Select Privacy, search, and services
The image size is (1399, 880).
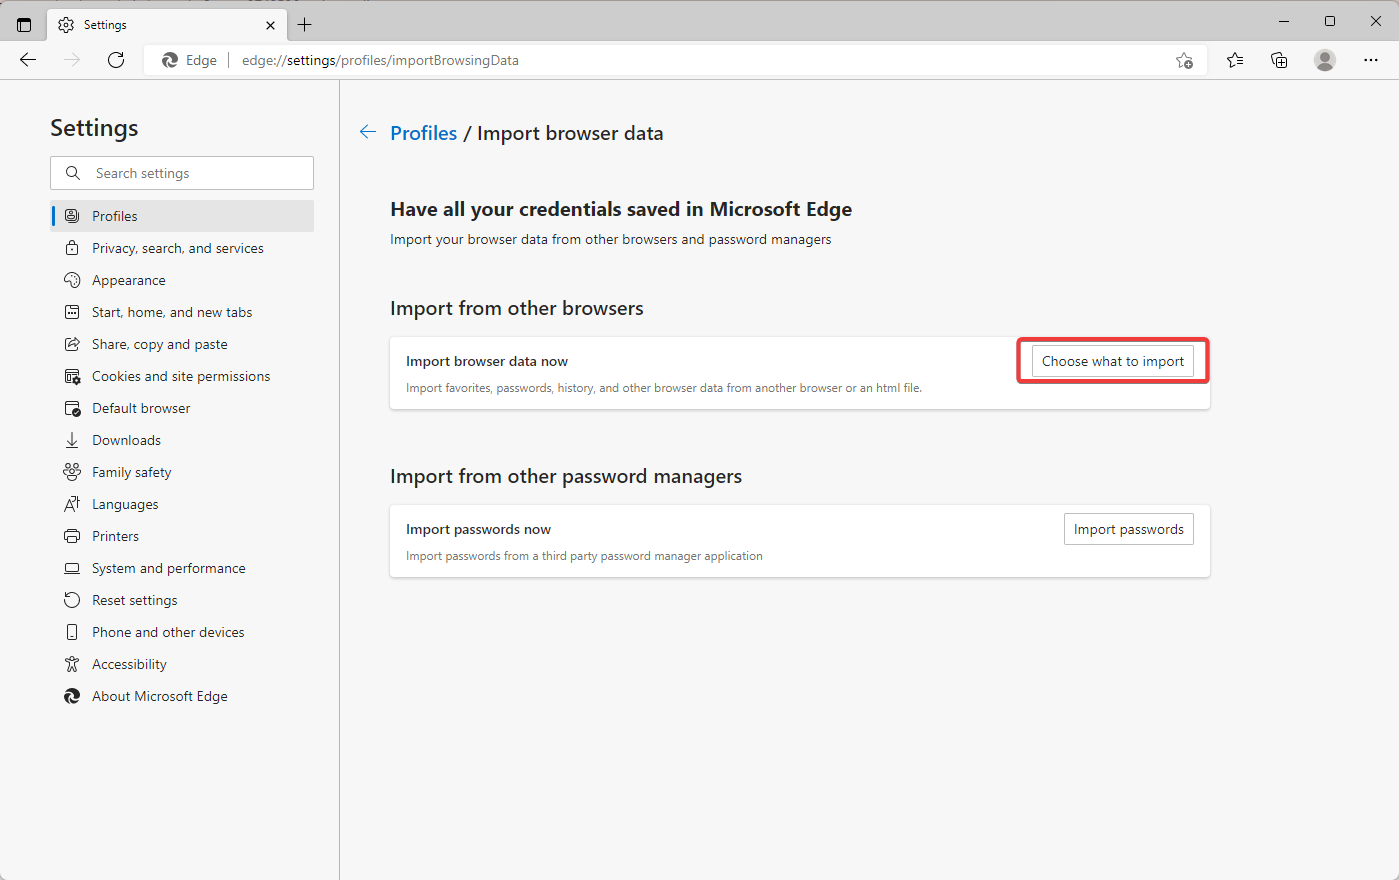click(177, 248)
